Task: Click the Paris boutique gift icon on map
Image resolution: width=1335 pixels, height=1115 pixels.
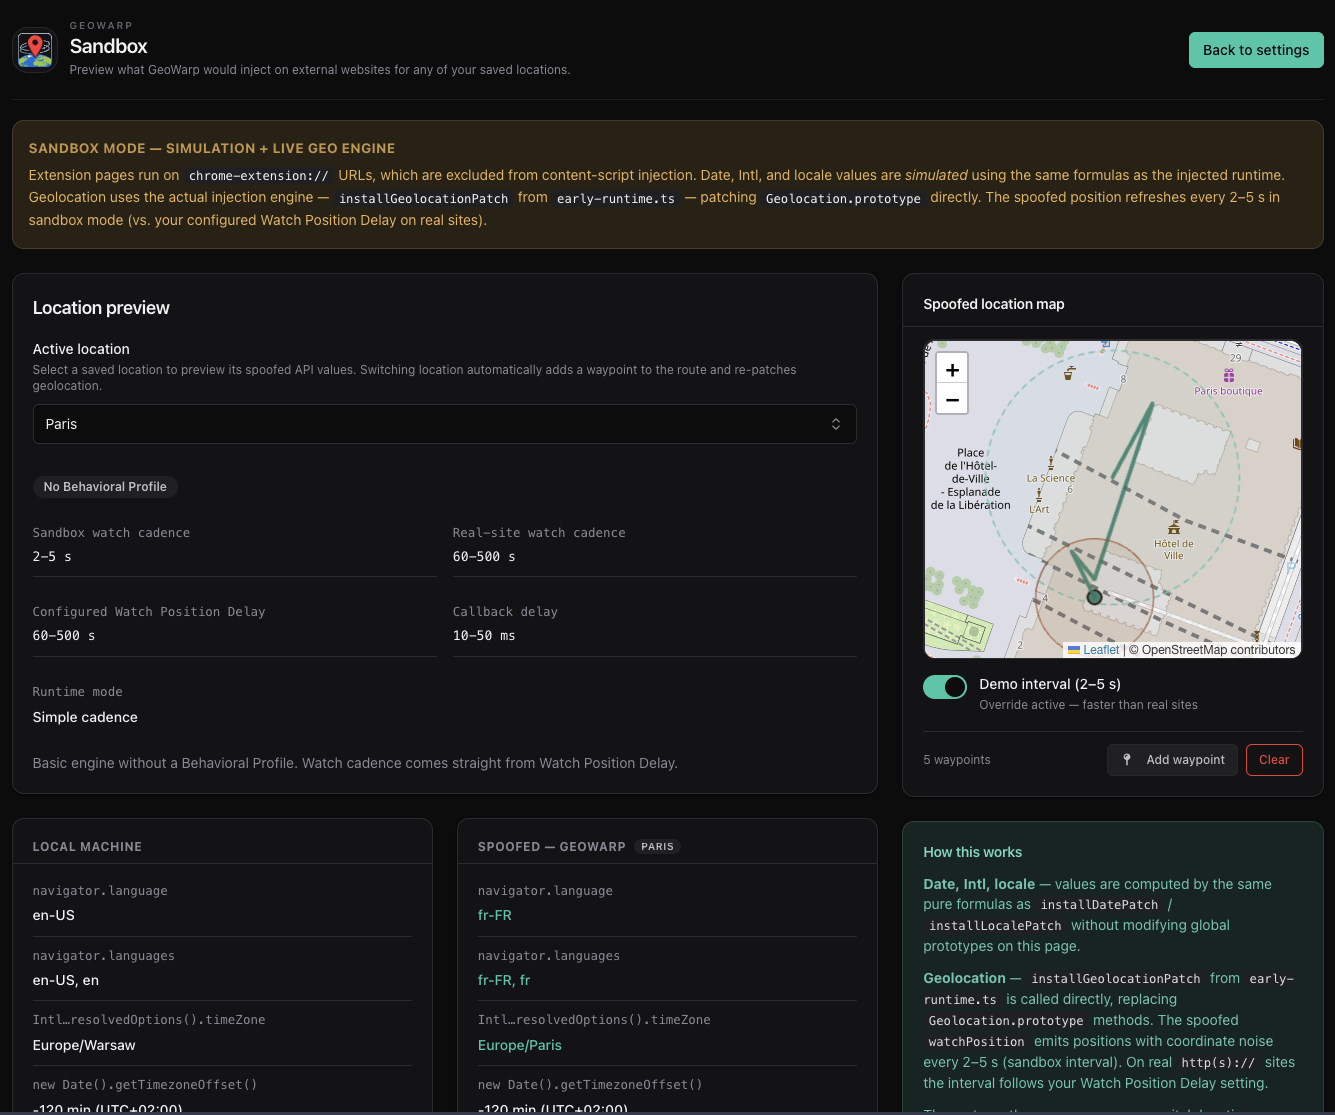Action: click(x=1229, y=374)
